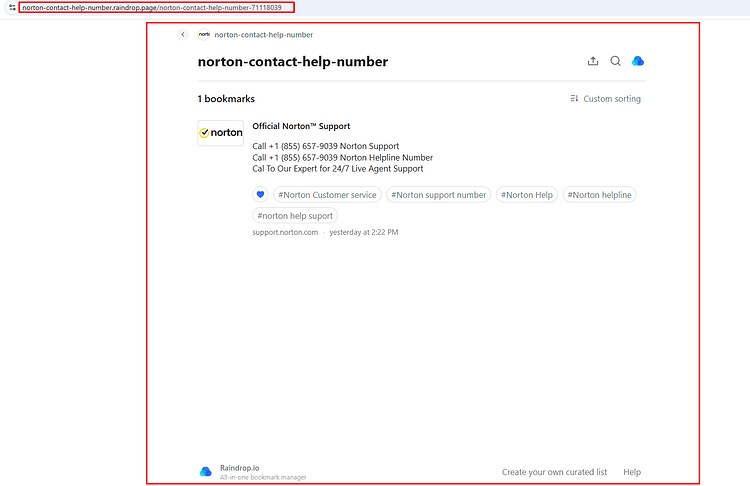750x486 pixels.
Task: Click the Norton Helpline Number description line
Action: [342, 157]
